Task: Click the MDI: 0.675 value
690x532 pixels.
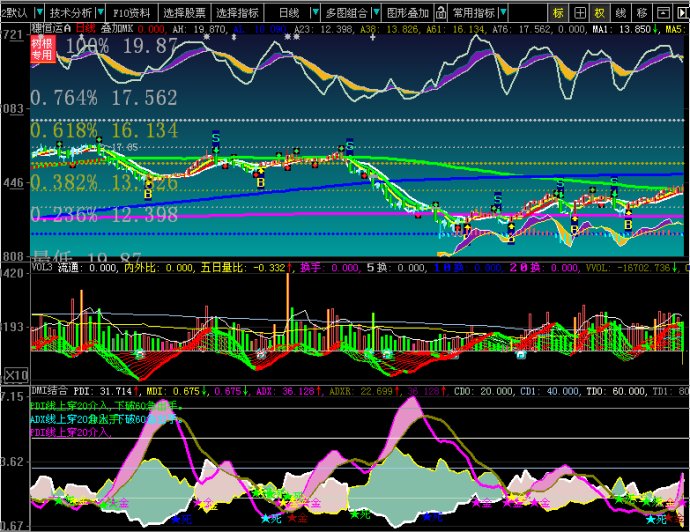Action: [x=177, y=391]
